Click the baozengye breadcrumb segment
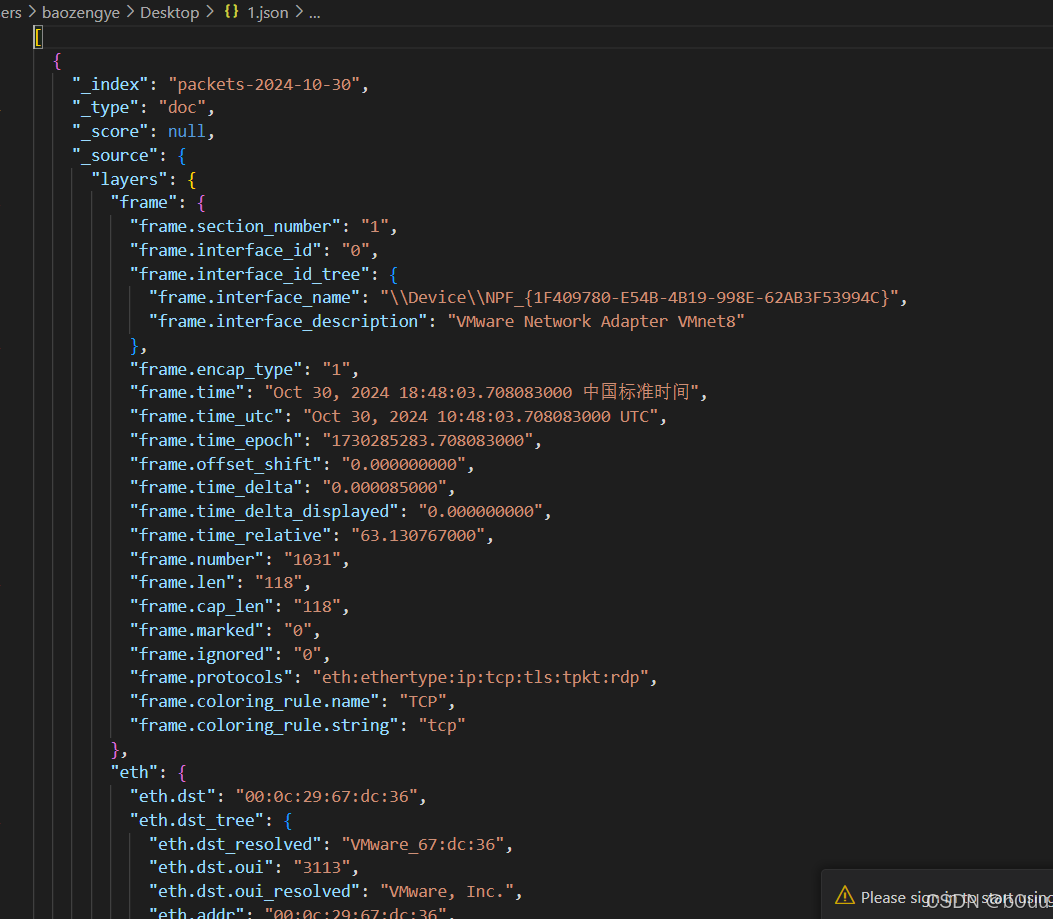 tap(81, 12)
